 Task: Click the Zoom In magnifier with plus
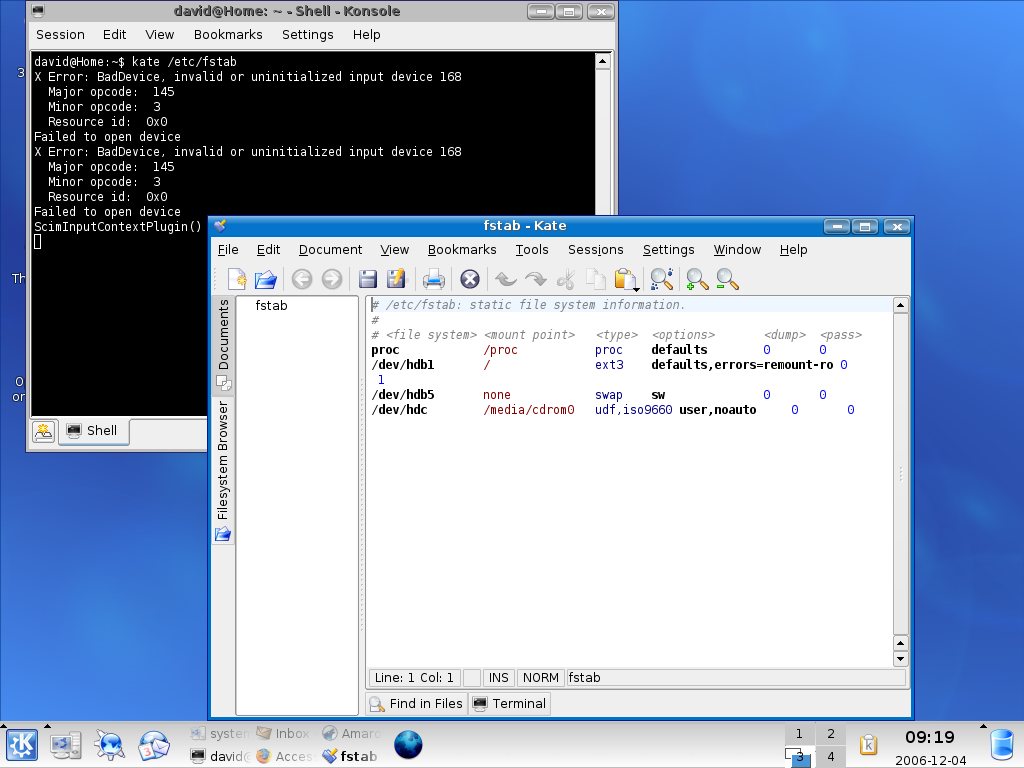pyautogui.click(x=697, y=280)
